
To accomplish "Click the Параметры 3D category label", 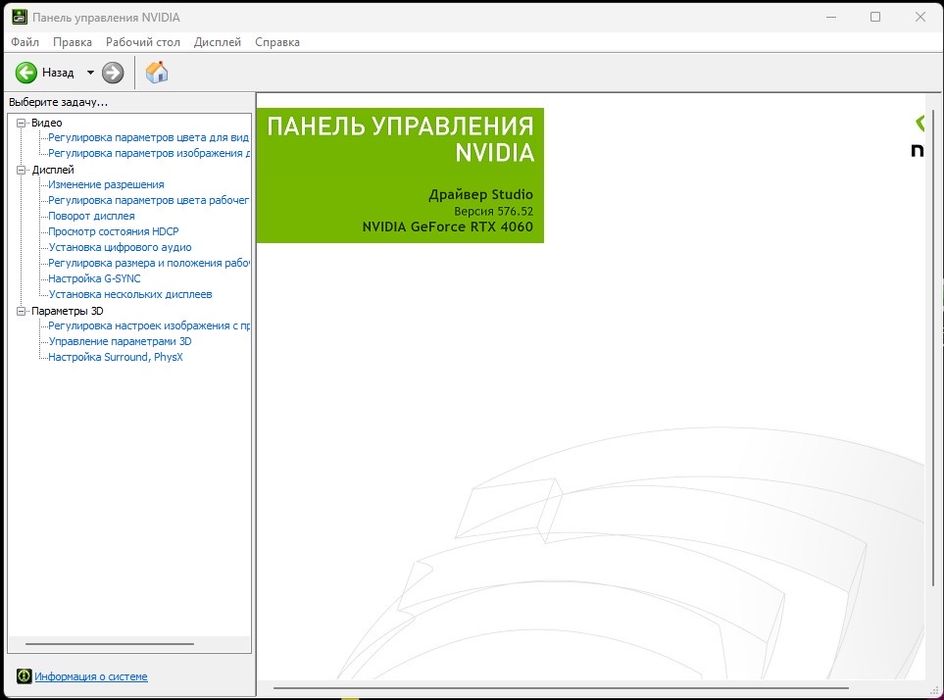I will [67, 311].
